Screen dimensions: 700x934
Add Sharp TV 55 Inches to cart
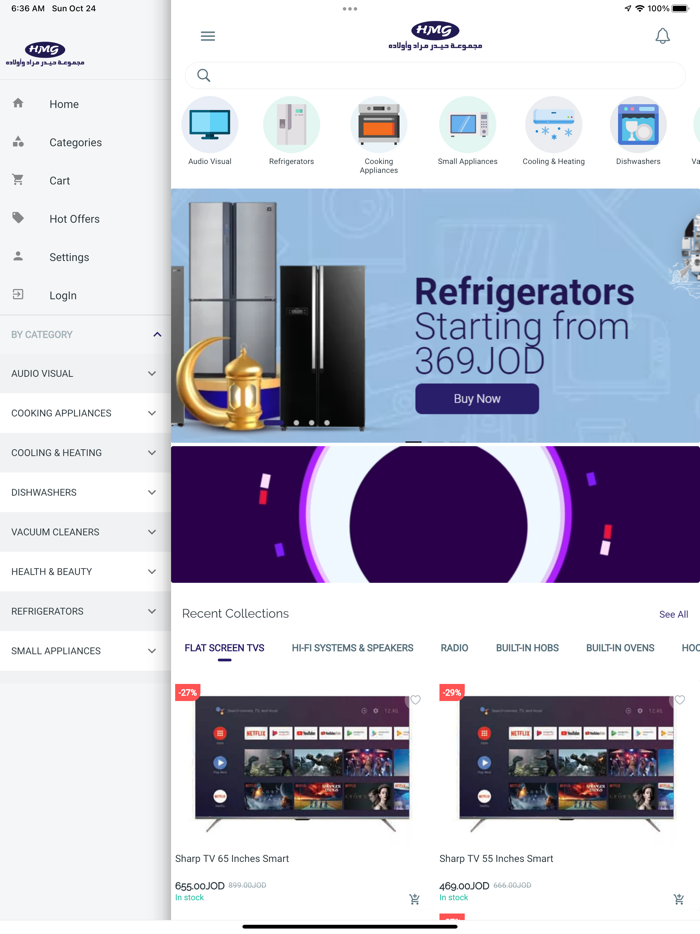tap(679, 899)
